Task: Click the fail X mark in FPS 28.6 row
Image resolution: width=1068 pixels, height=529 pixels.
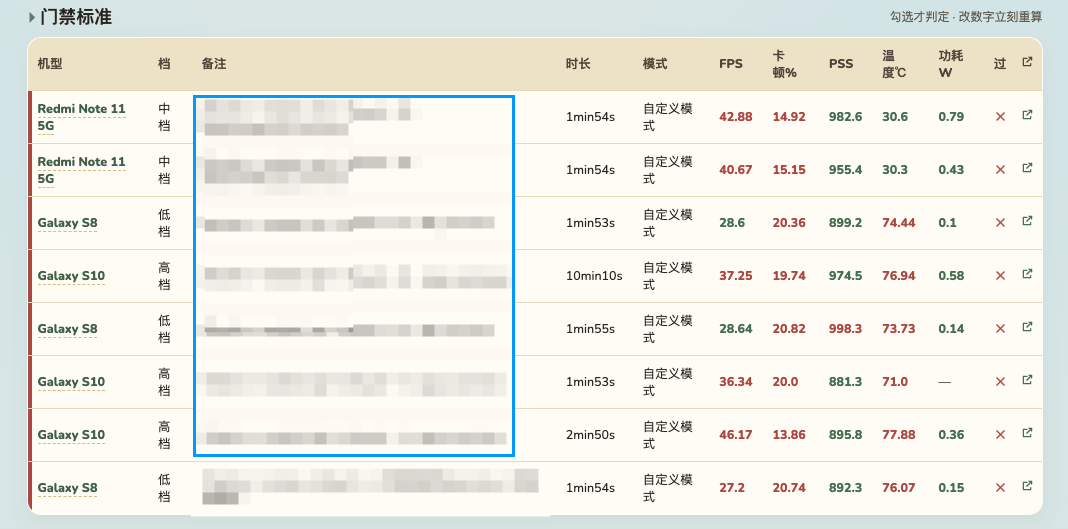Action: (x=1000, y=223)
